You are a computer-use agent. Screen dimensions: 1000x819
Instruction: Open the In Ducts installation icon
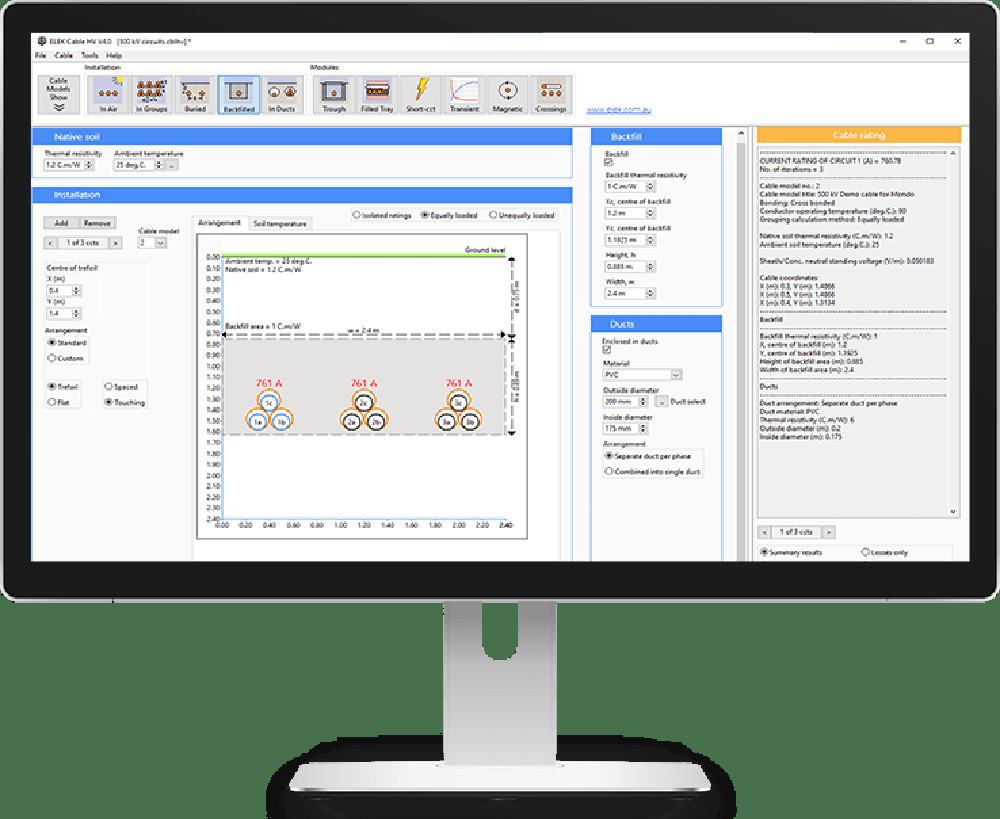click(281, 94)
